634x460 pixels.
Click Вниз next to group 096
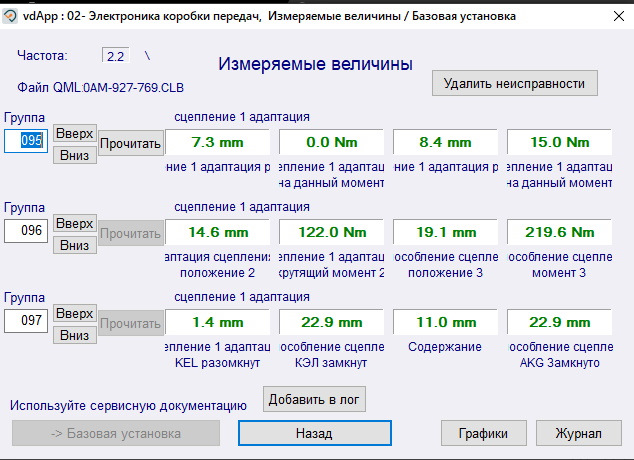(x=75, y=245)
